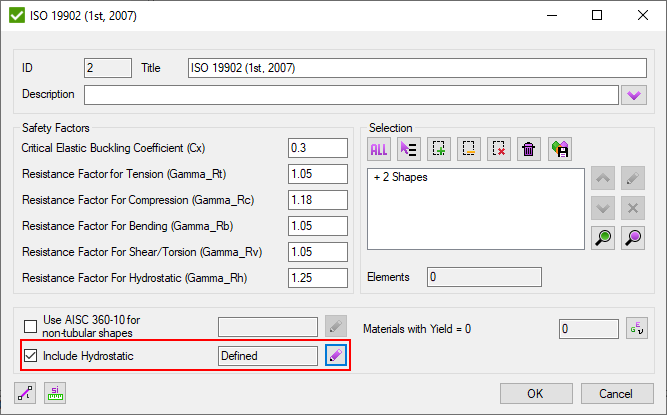
Task: Select ALL elements in Selection toolbar
Action: click(x=379, y=149)
